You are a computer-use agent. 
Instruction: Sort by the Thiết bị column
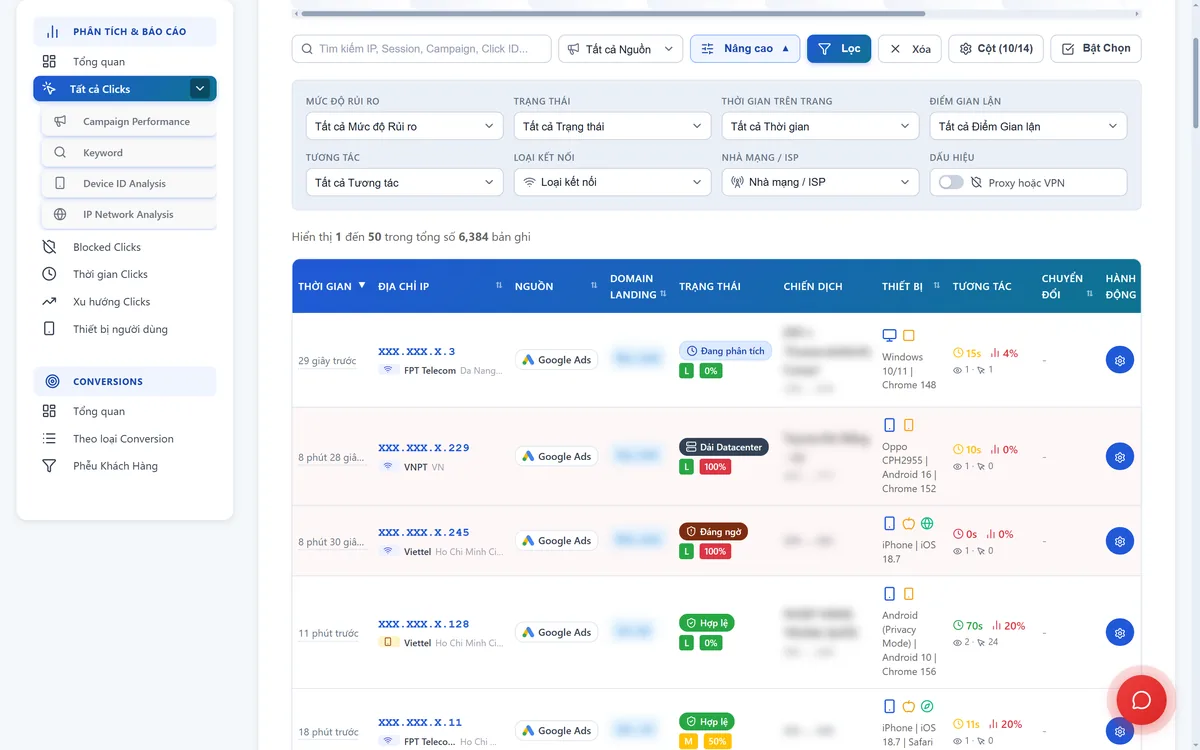(x=910, y=286)
